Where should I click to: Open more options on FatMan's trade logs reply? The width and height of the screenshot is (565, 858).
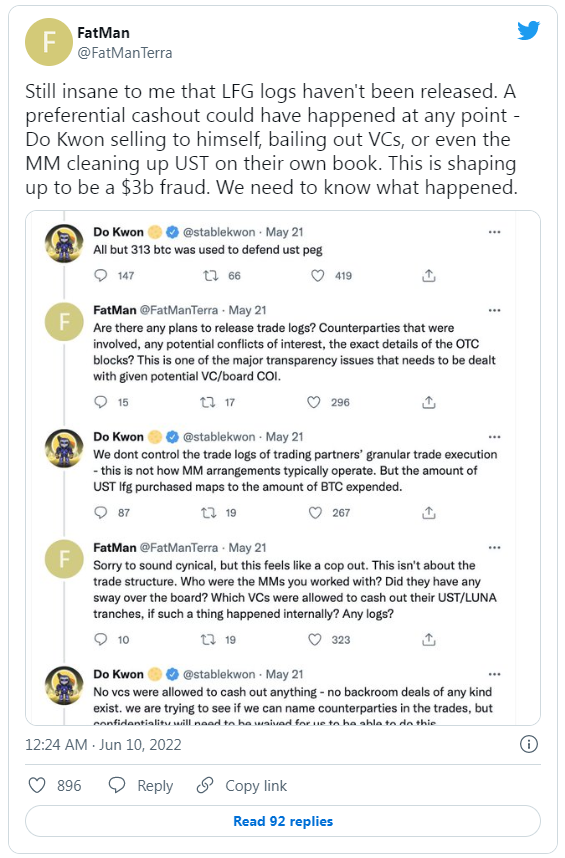pos(494,310)
